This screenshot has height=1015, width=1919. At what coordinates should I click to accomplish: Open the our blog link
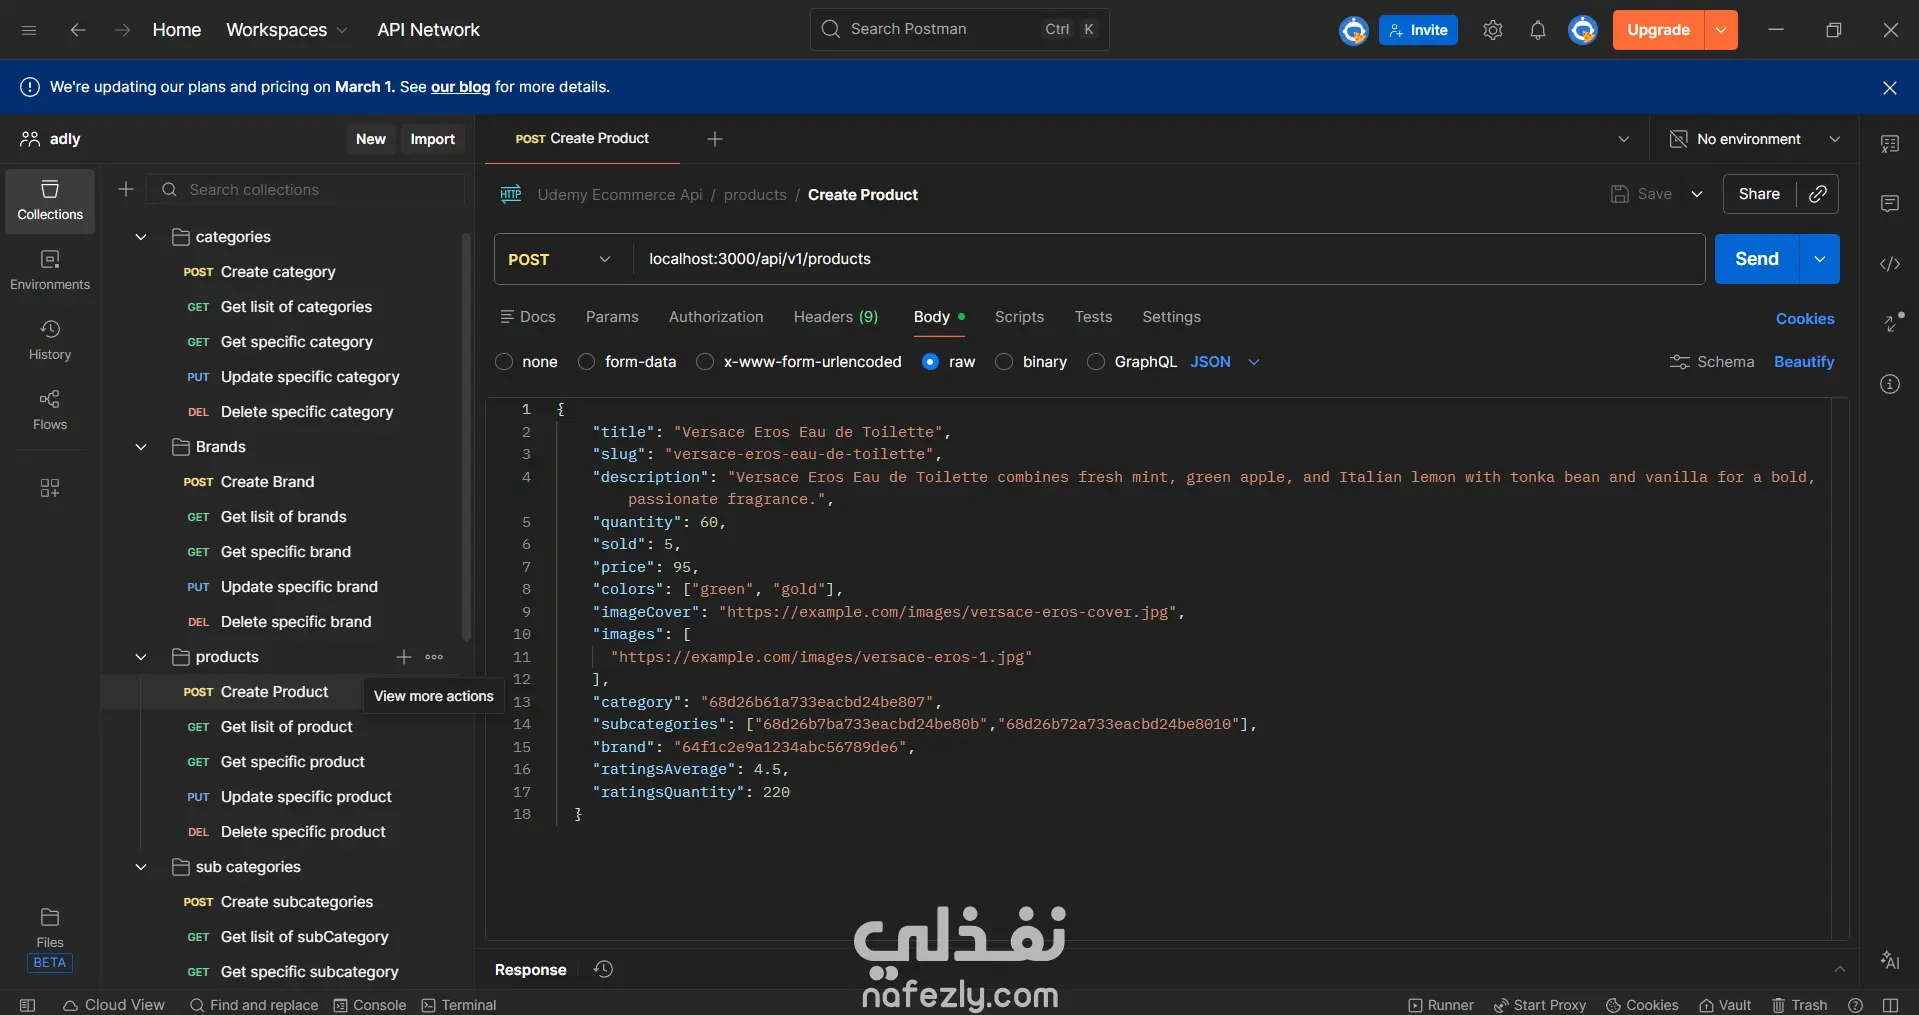[x=460, y=87]
